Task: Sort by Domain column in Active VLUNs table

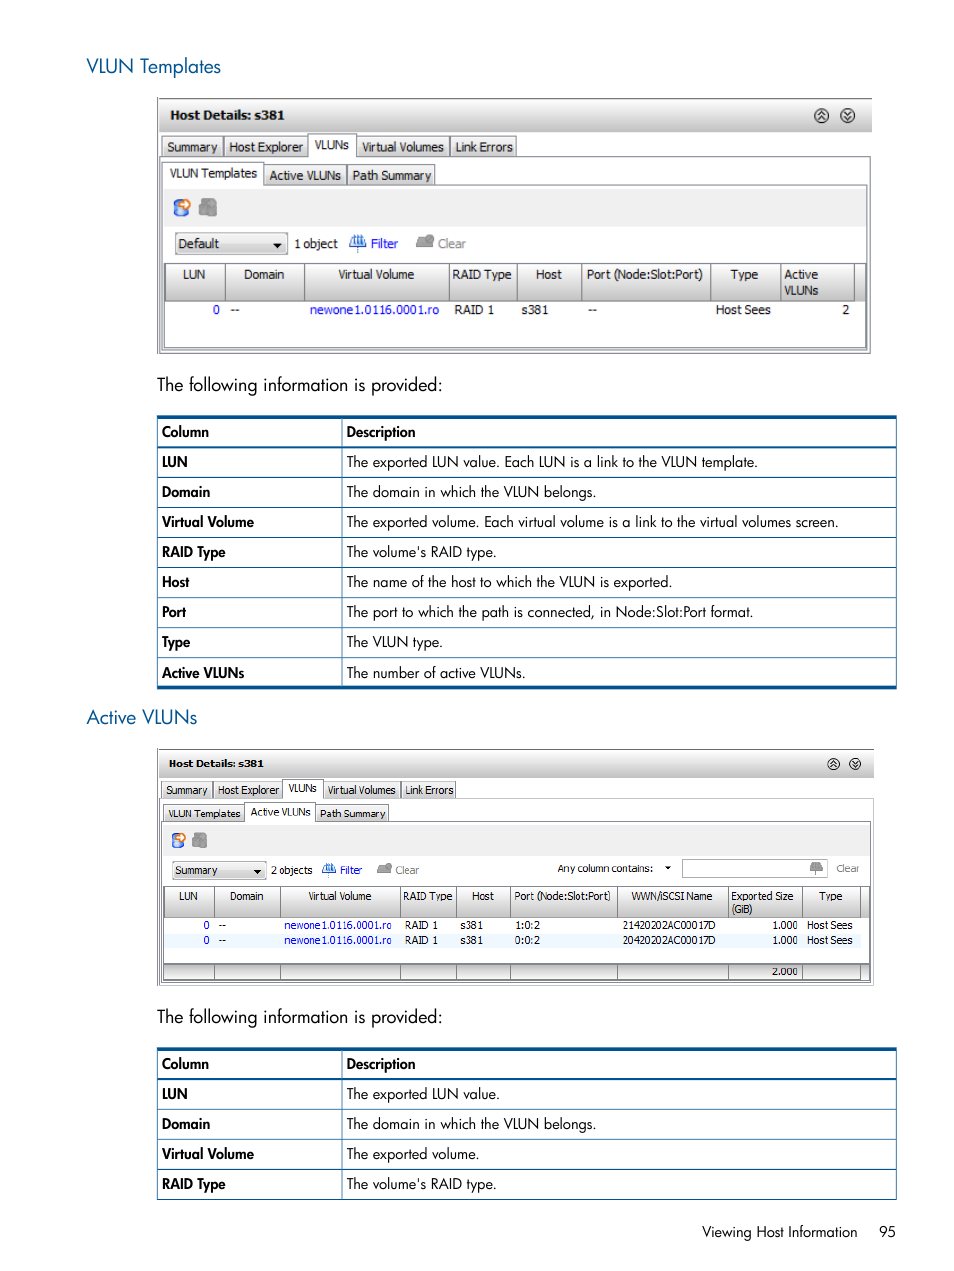Action: click(247, 902)
